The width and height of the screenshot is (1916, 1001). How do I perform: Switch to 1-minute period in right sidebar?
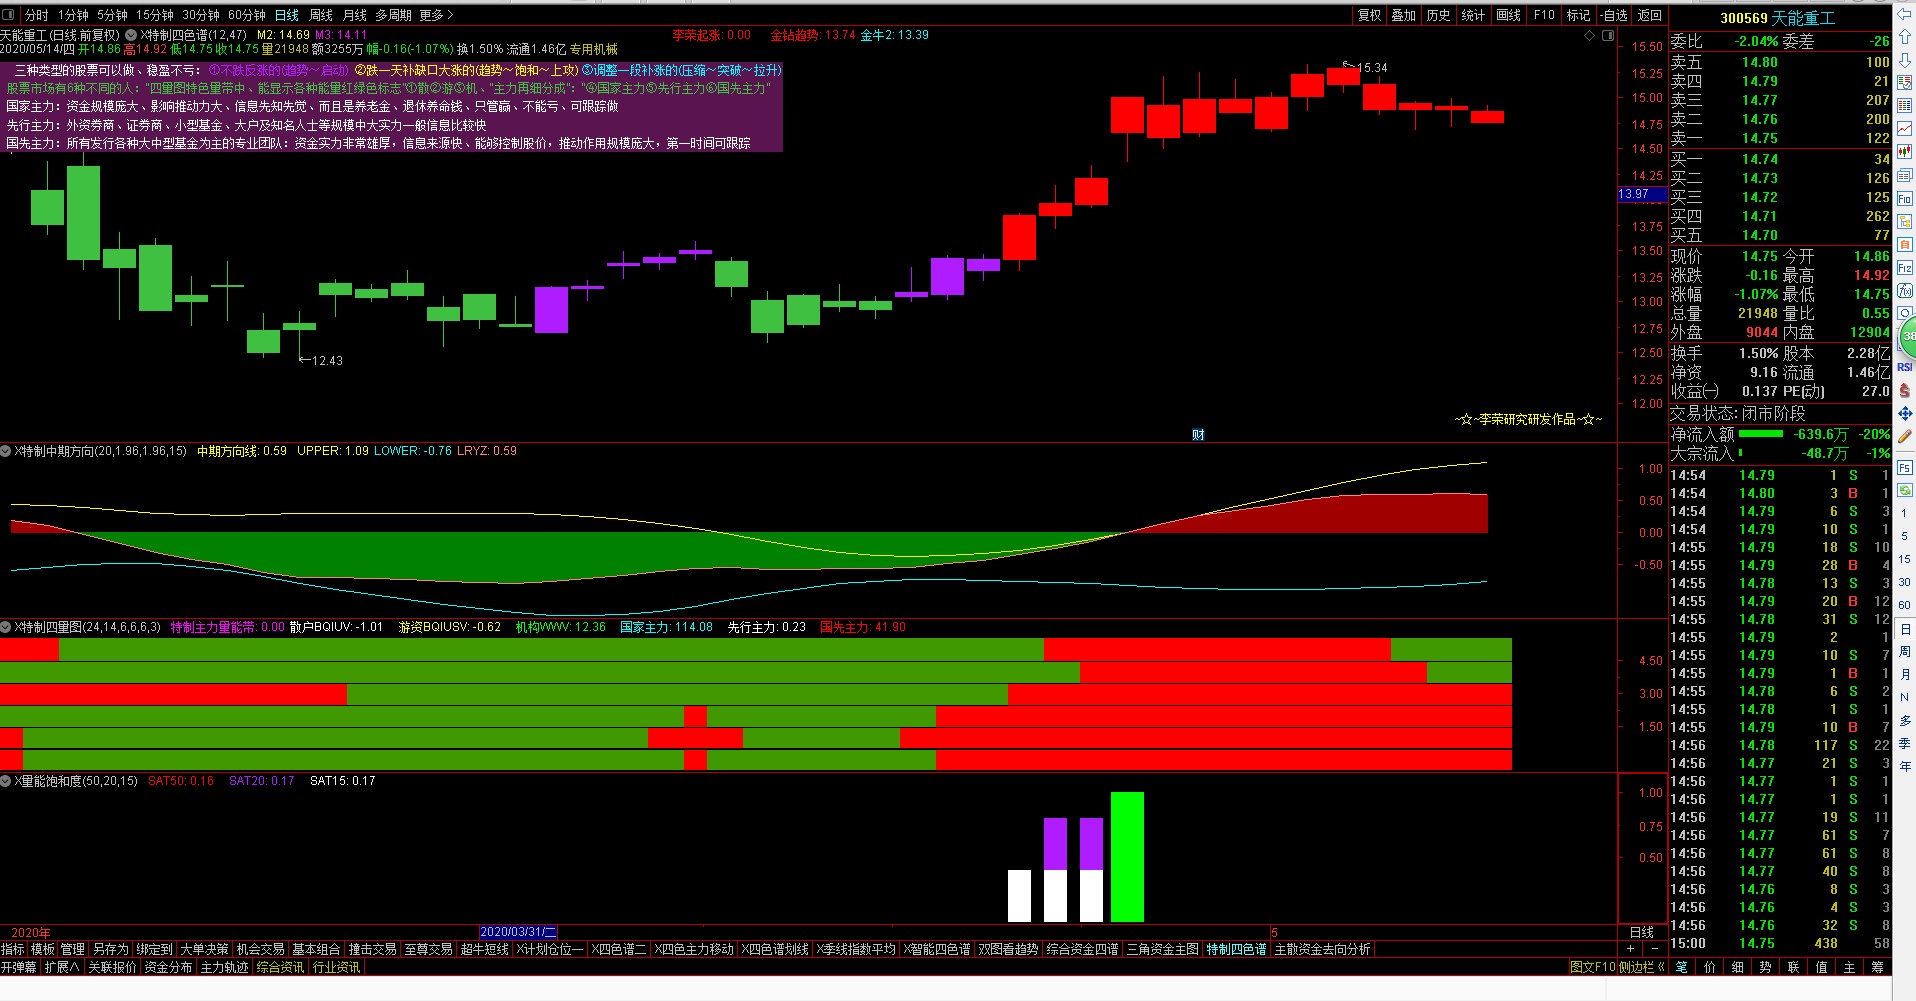click(1905, 513)
